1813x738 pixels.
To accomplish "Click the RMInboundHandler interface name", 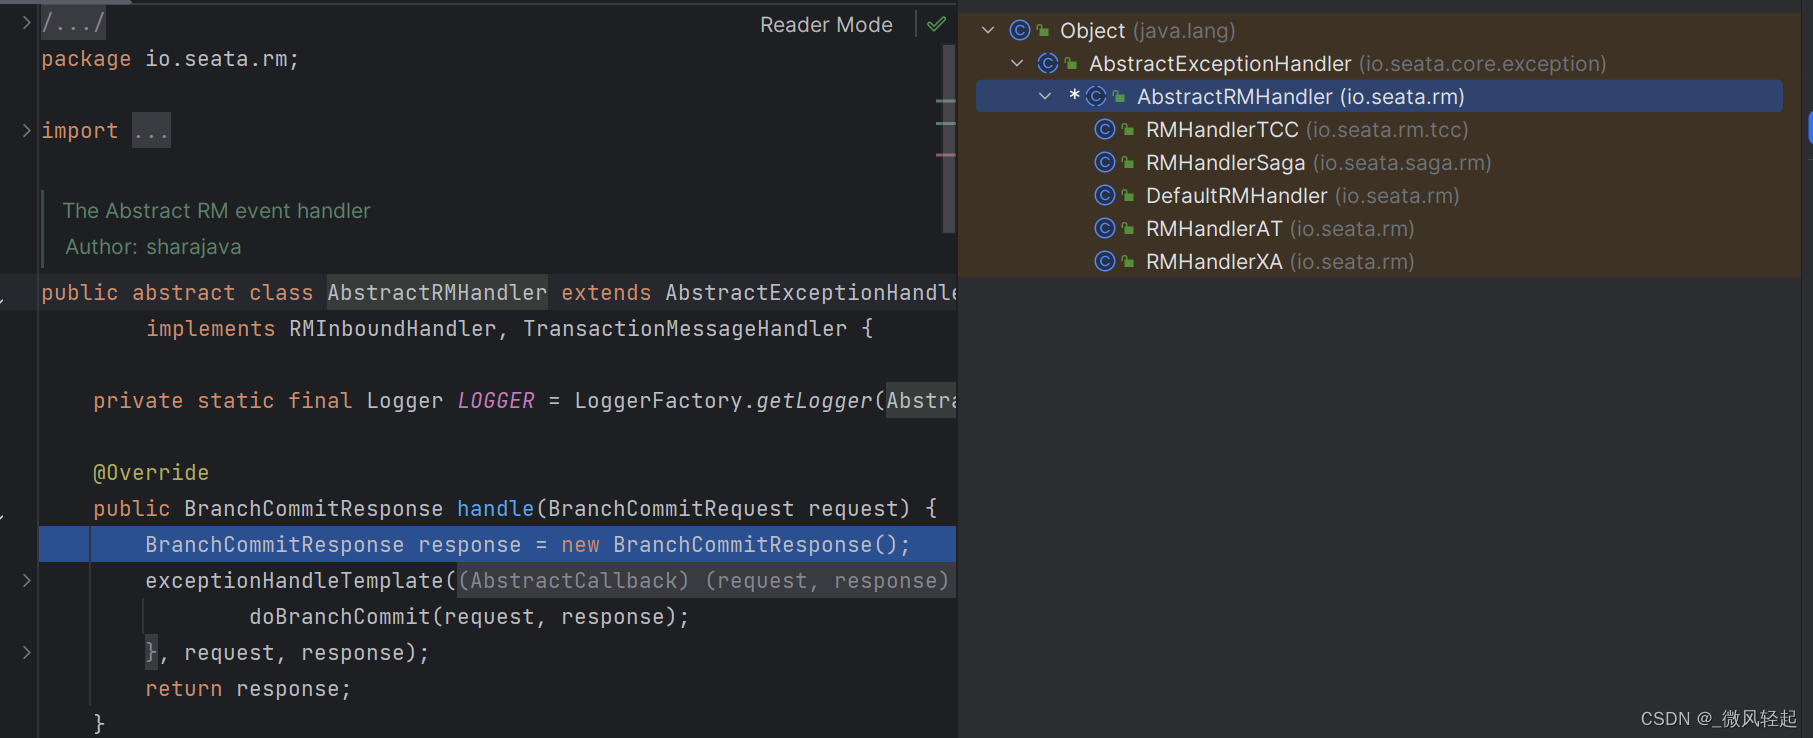I will (x=392, y=329).
